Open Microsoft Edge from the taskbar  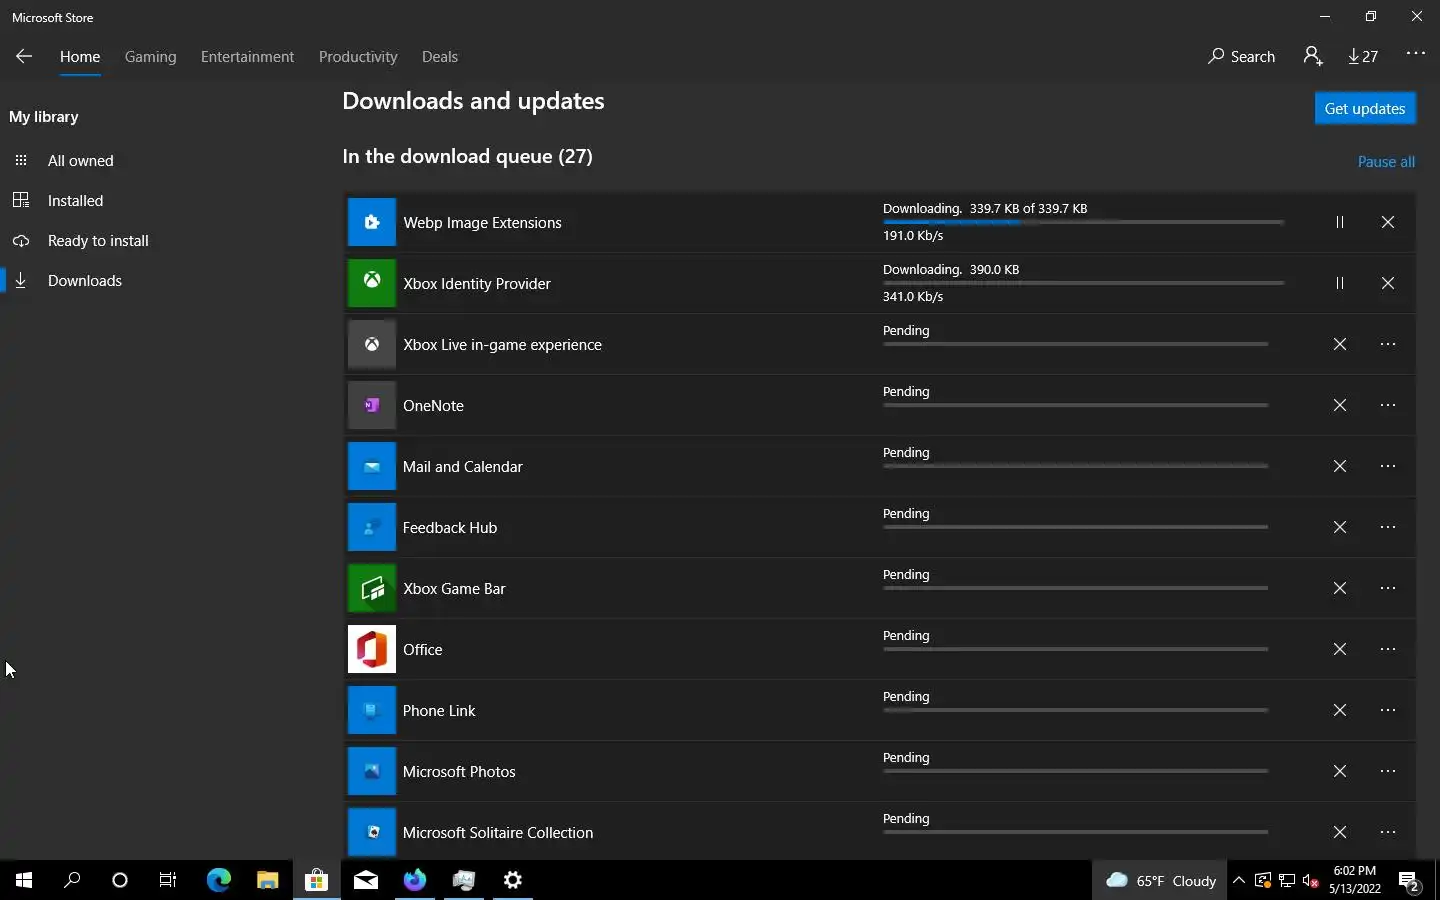pos(218,880)
